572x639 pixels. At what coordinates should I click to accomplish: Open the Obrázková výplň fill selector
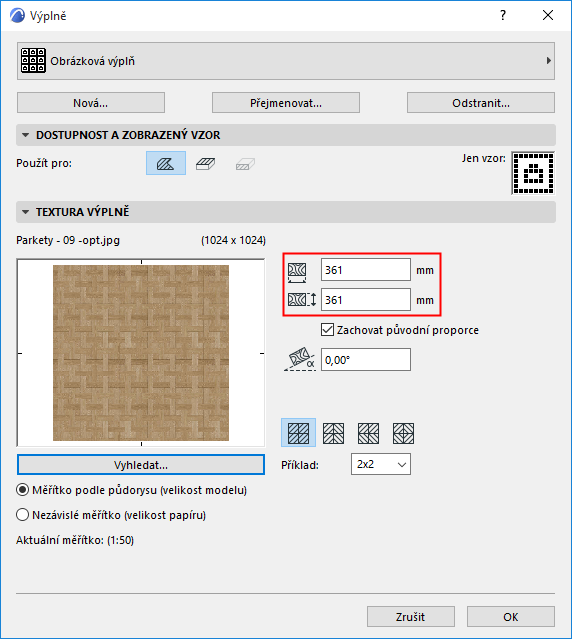tap(286, 61)
